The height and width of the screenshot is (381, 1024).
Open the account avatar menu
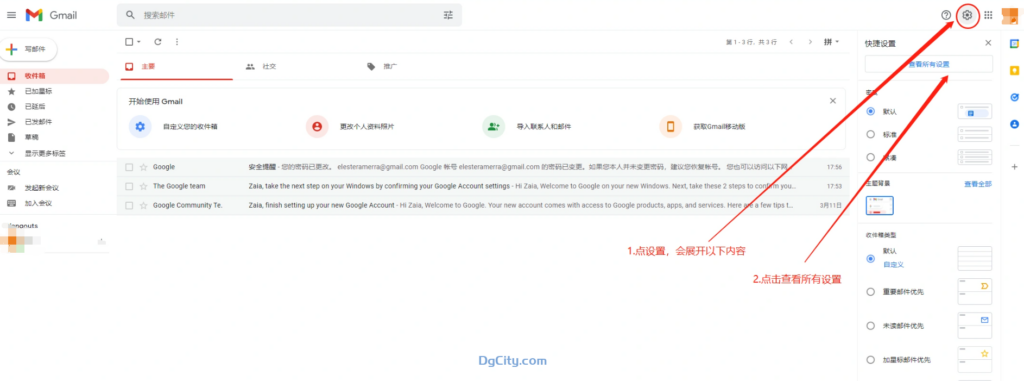tap(1010, 15)
